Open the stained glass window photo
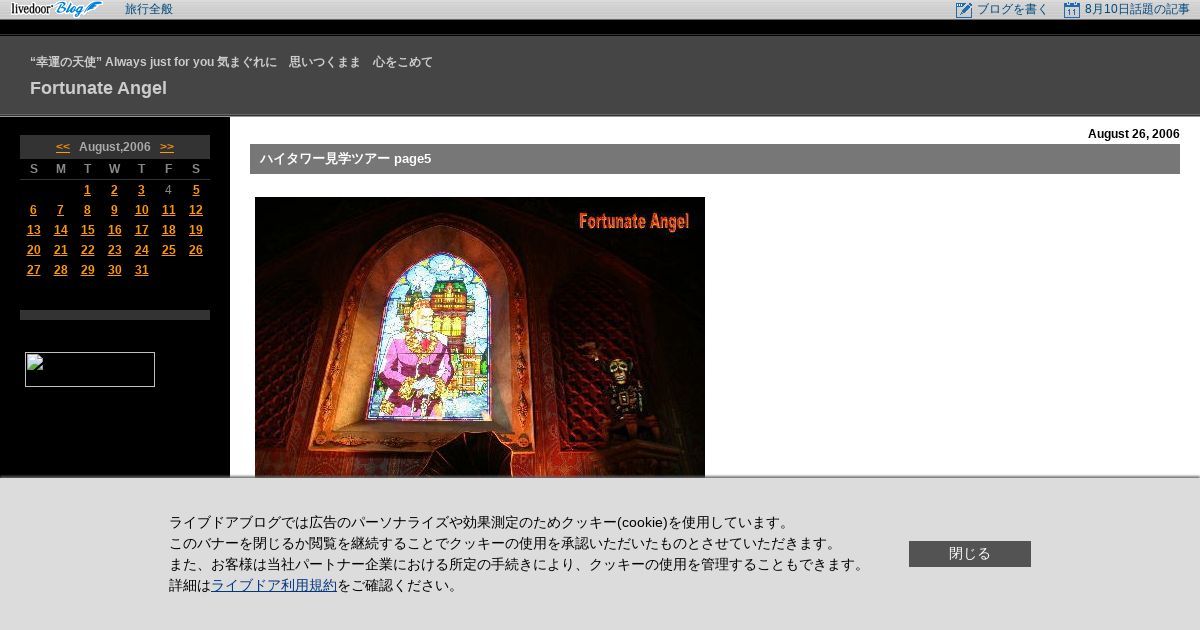Screen dimensions: 1200x630 480,337
